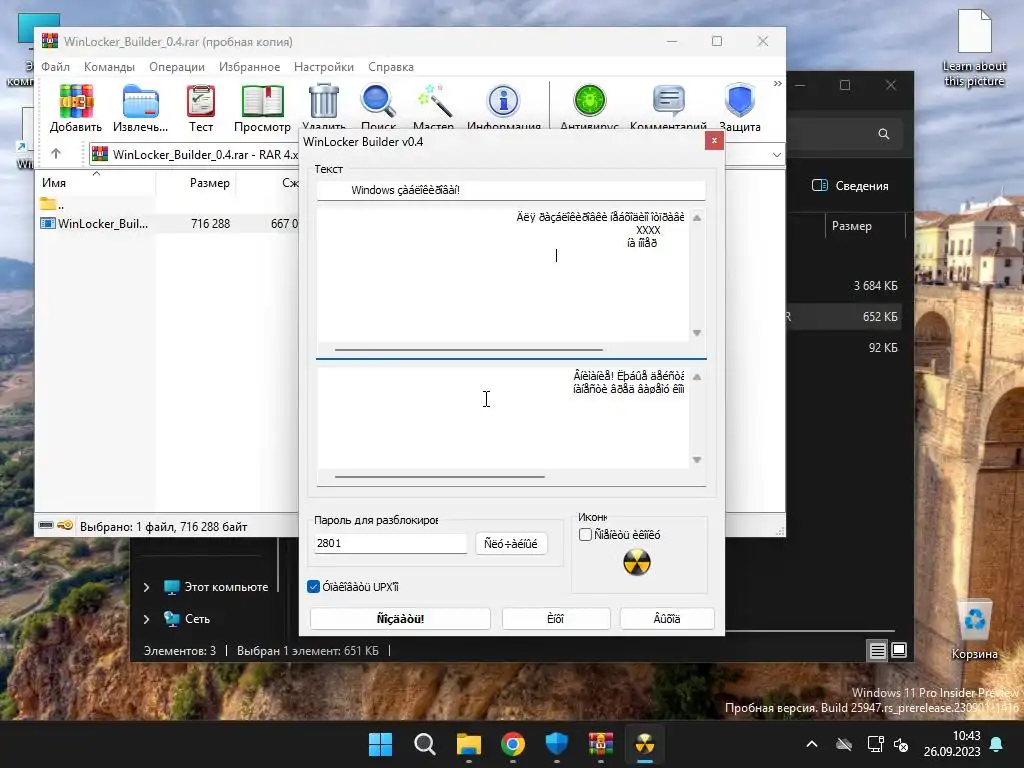Expand the Этот компьютер tree node
The image size is (1024, 768).
(x=146, y=587)
